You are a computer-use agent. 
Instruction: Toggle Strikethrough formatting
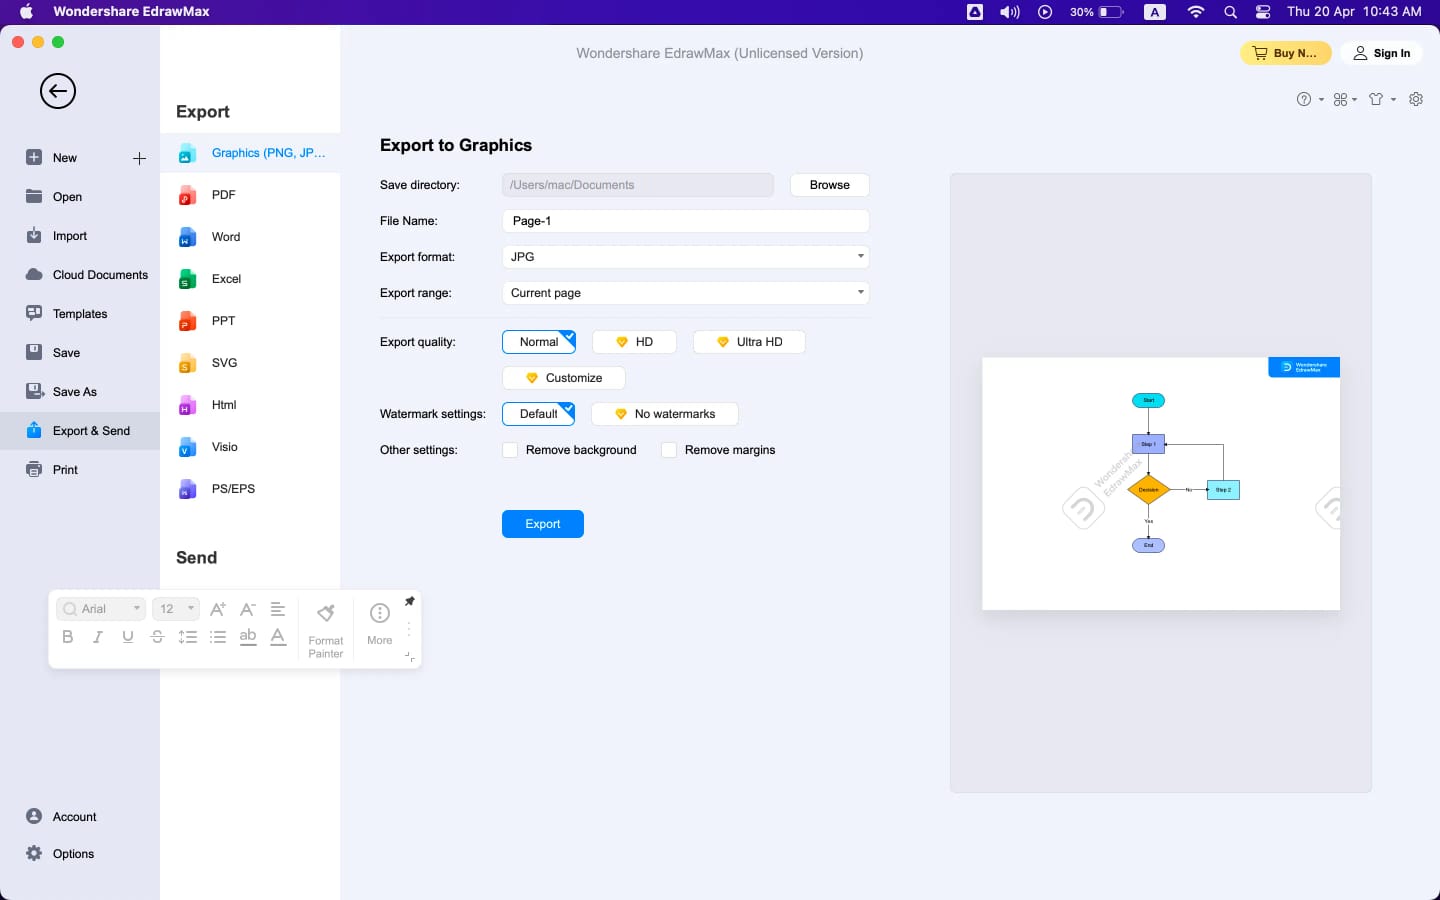158,637
